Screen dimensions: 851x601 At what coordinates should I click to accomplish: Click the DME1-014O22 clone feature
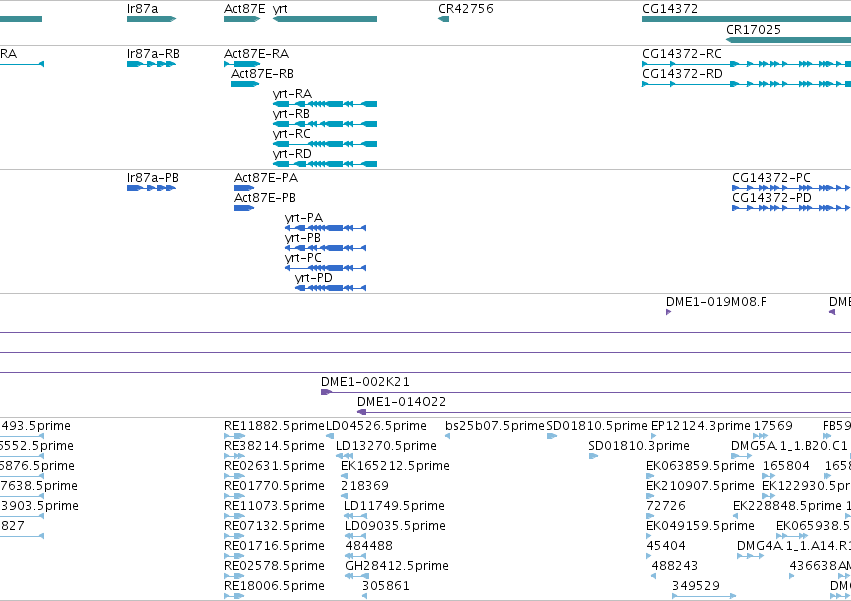pos(604,412)
